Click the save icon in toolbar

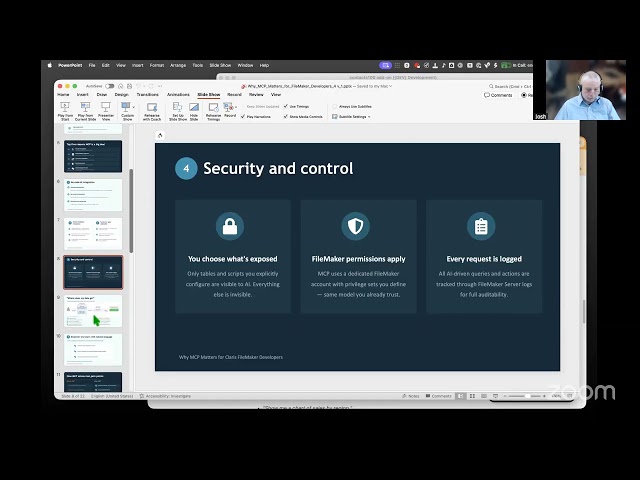[x=129, y=86]
